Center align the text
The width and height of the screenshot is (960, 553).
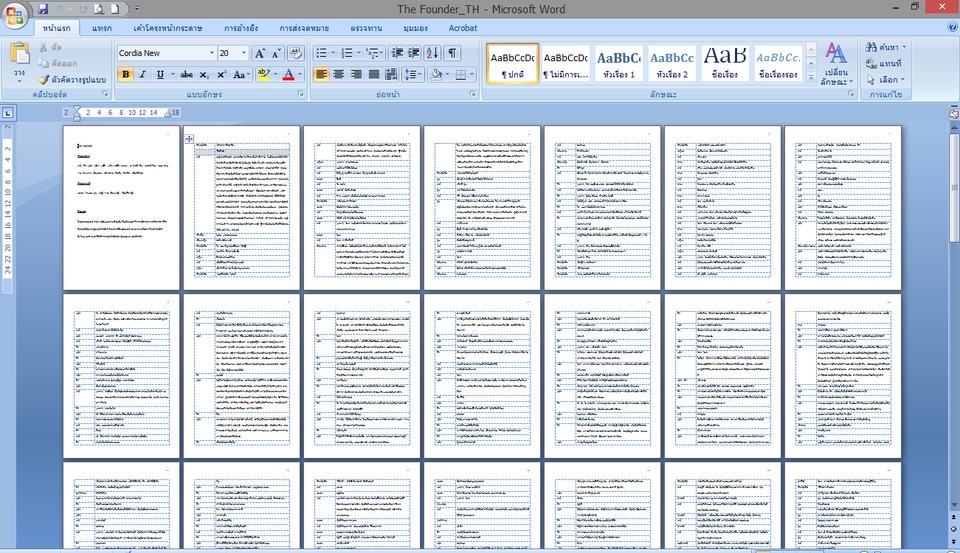click(339, 75)
